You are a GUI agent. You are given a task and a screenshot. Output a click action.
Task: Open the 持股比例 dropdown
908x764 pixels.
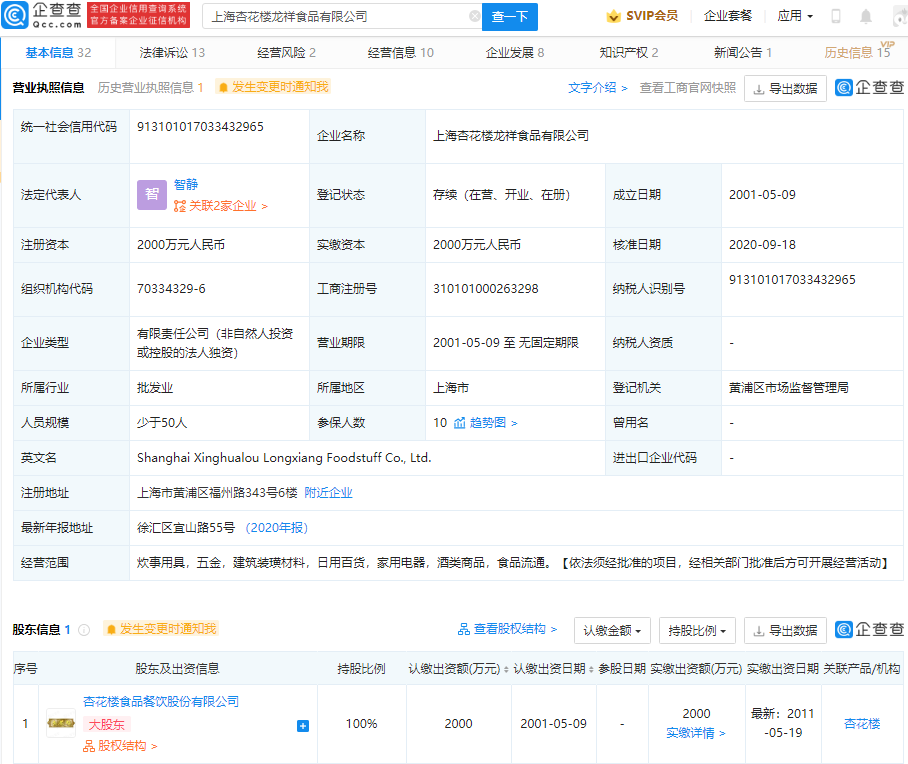(x=697, y=630)
